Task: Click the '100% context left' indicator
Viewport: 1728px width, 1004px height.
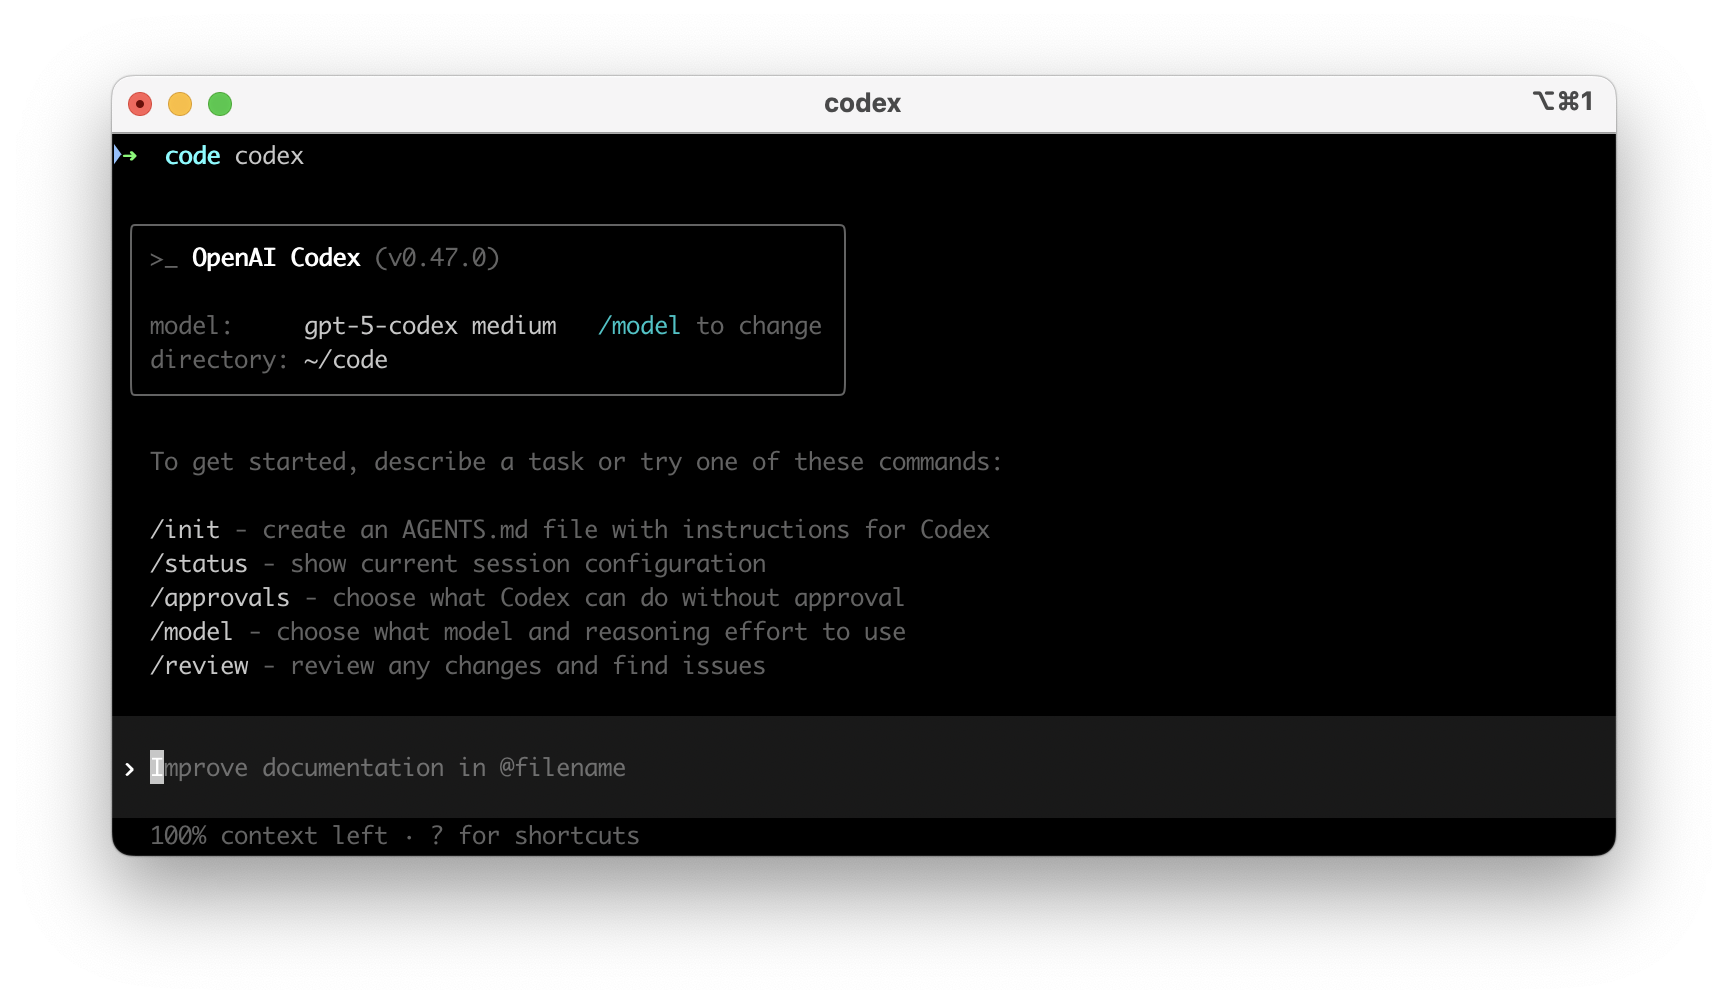Action: click(x=268, y=836)
